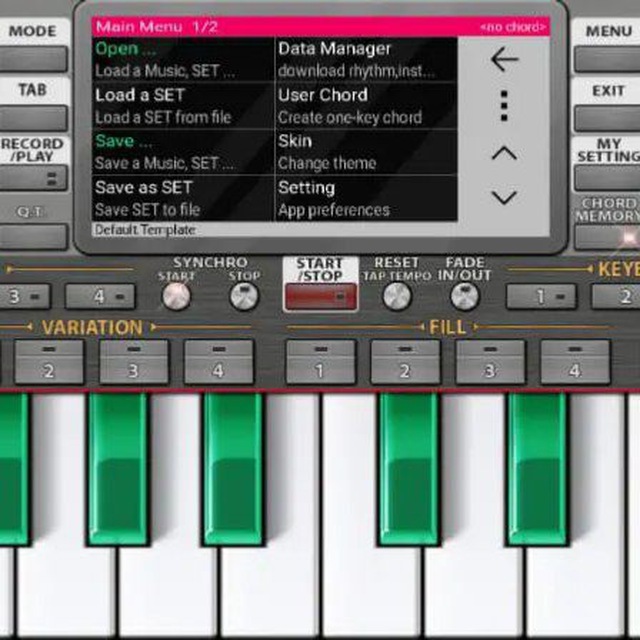Select the Save... menu entry

pos(183,152)
